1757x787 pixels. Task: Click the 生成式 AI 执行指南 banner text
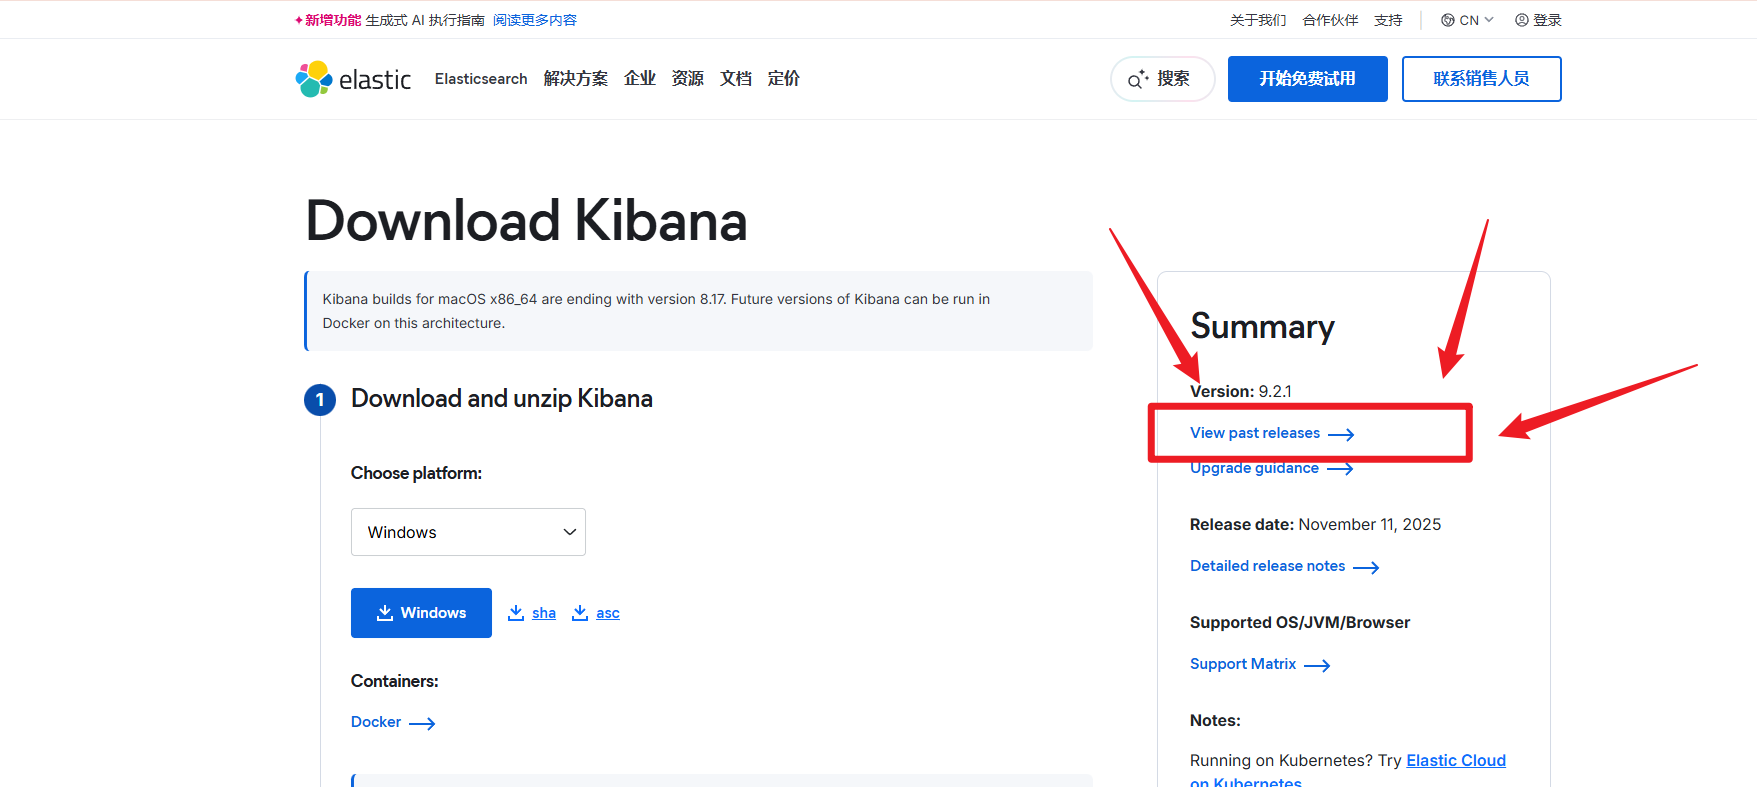[425, 20]
